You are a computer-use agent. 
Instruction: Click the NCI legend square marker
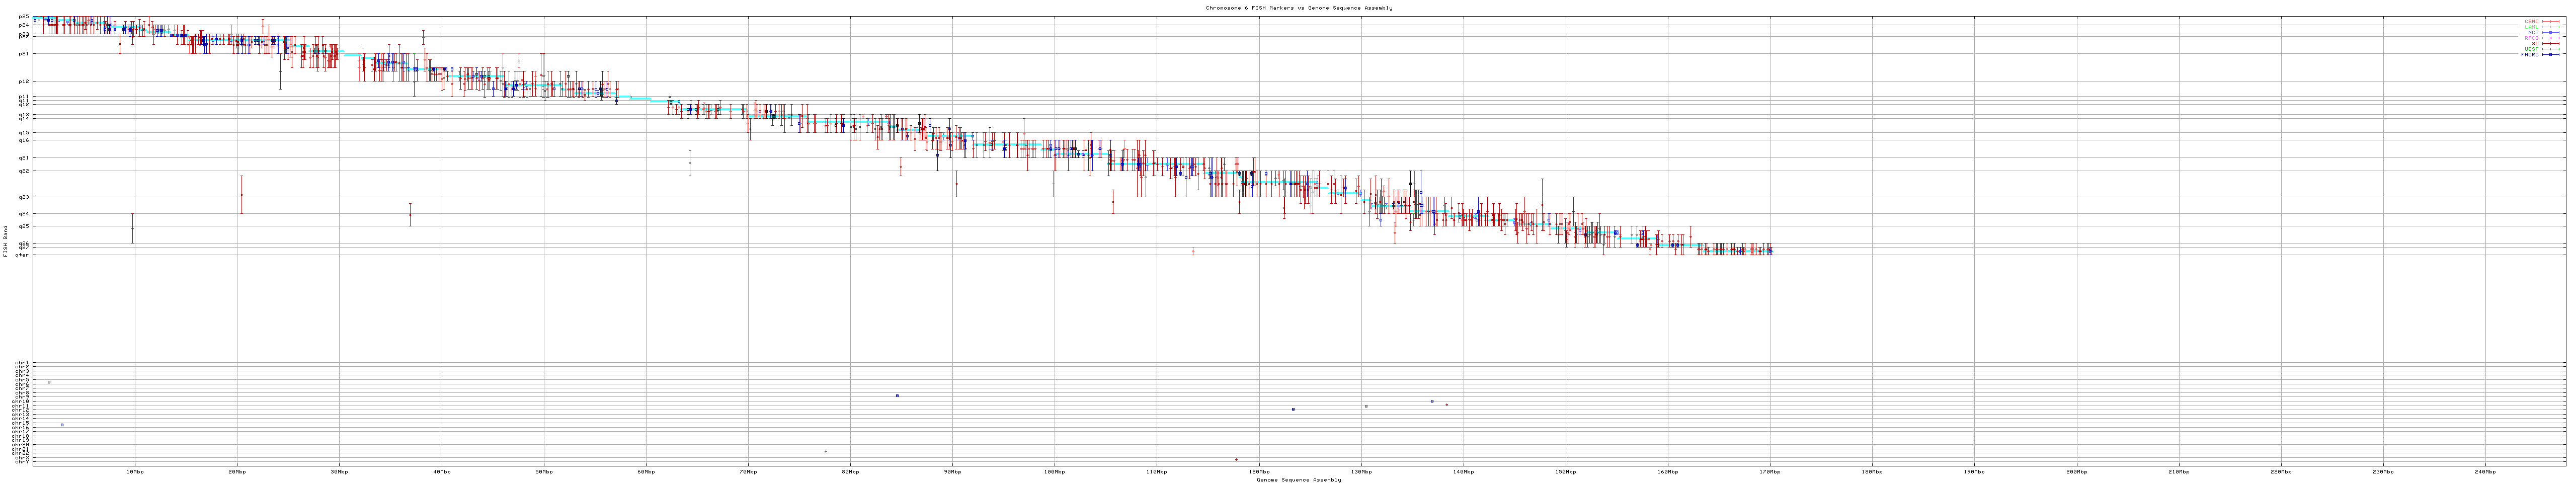[x=2551, y=32]
